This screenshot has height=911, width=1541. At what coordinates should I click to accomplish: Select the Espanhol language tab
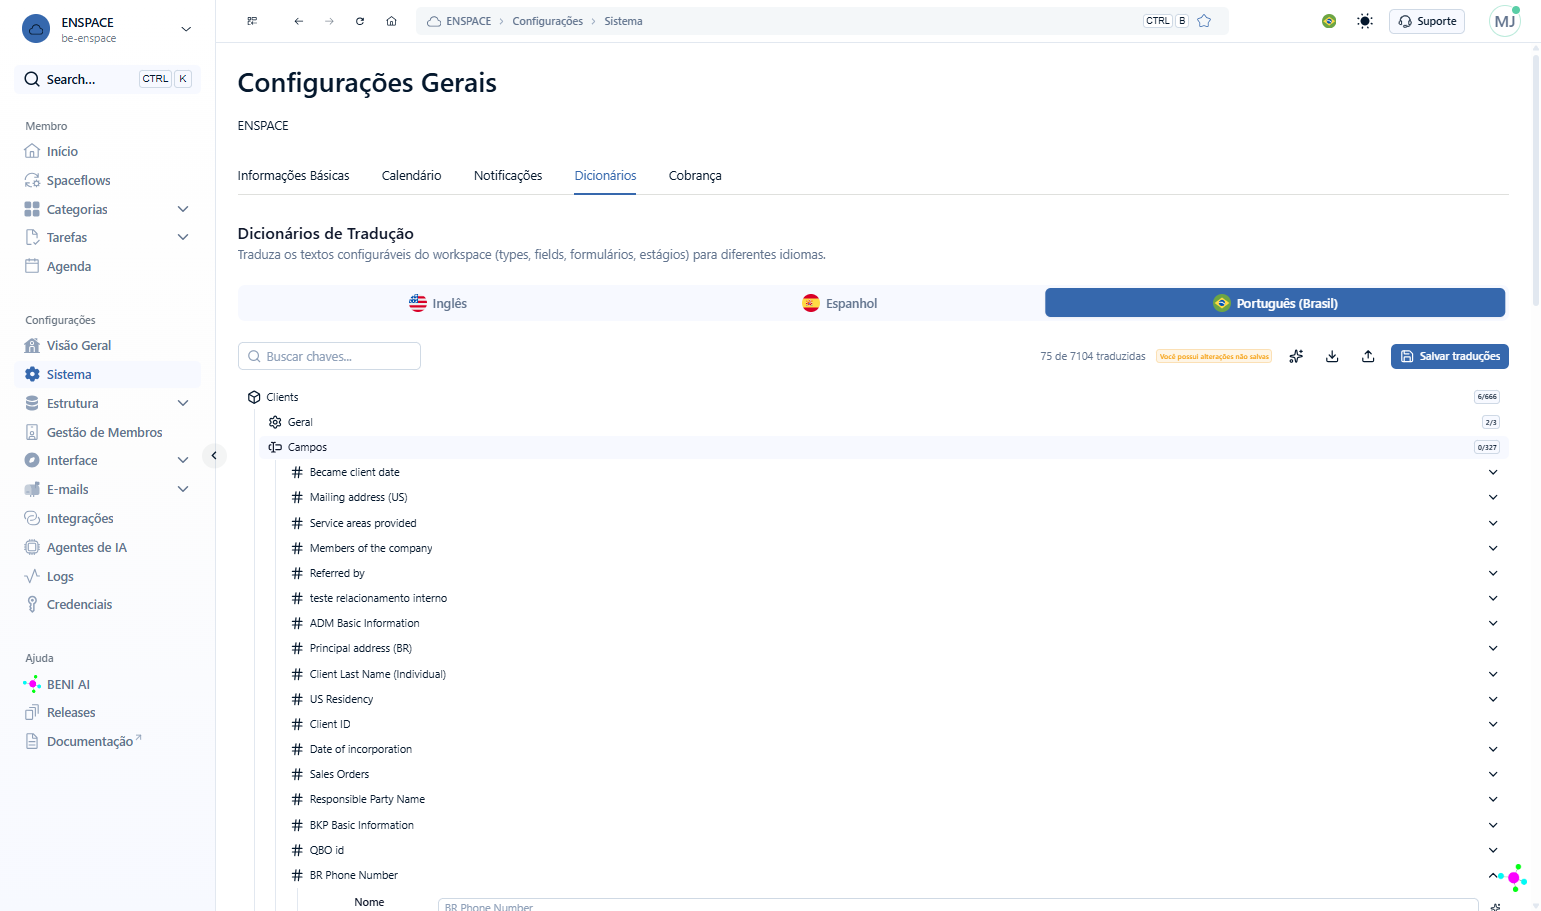coord(840,303)
